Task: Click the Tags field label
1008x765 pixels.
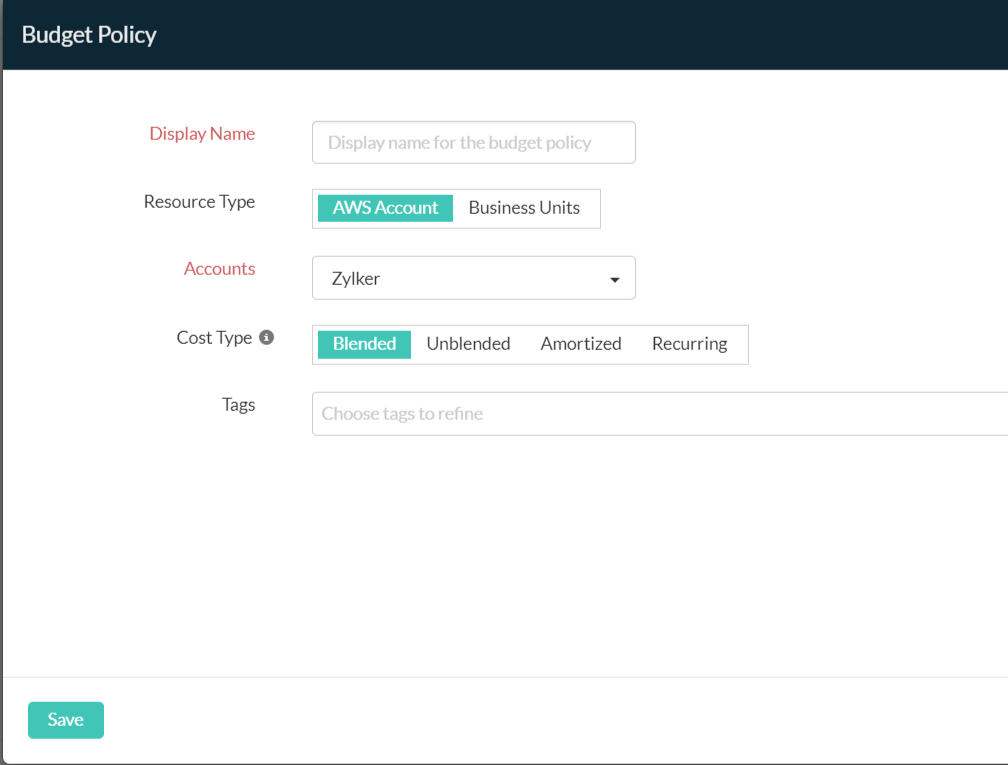Action: click(x=238, y=405)
